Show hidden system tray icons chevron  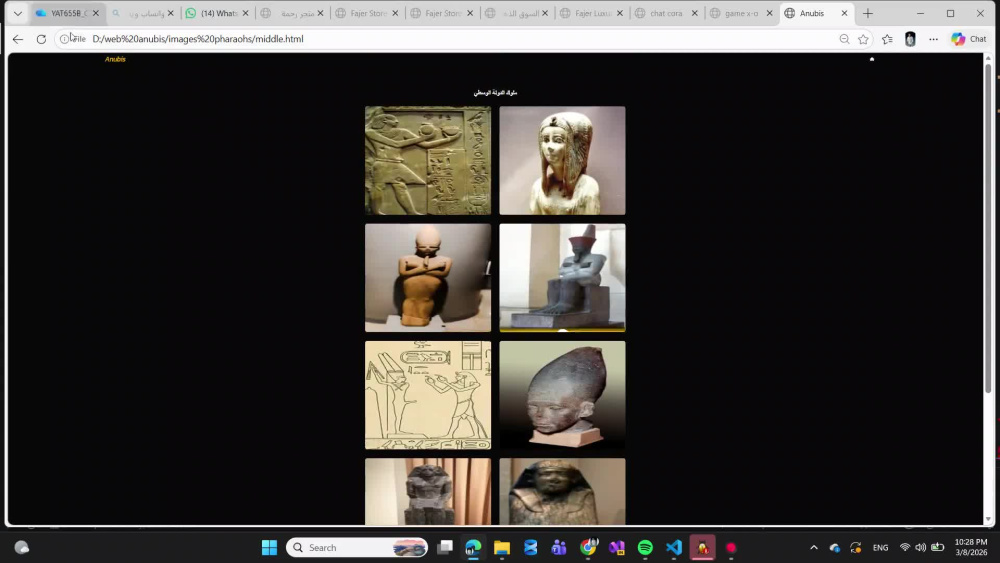coord(814,548)
